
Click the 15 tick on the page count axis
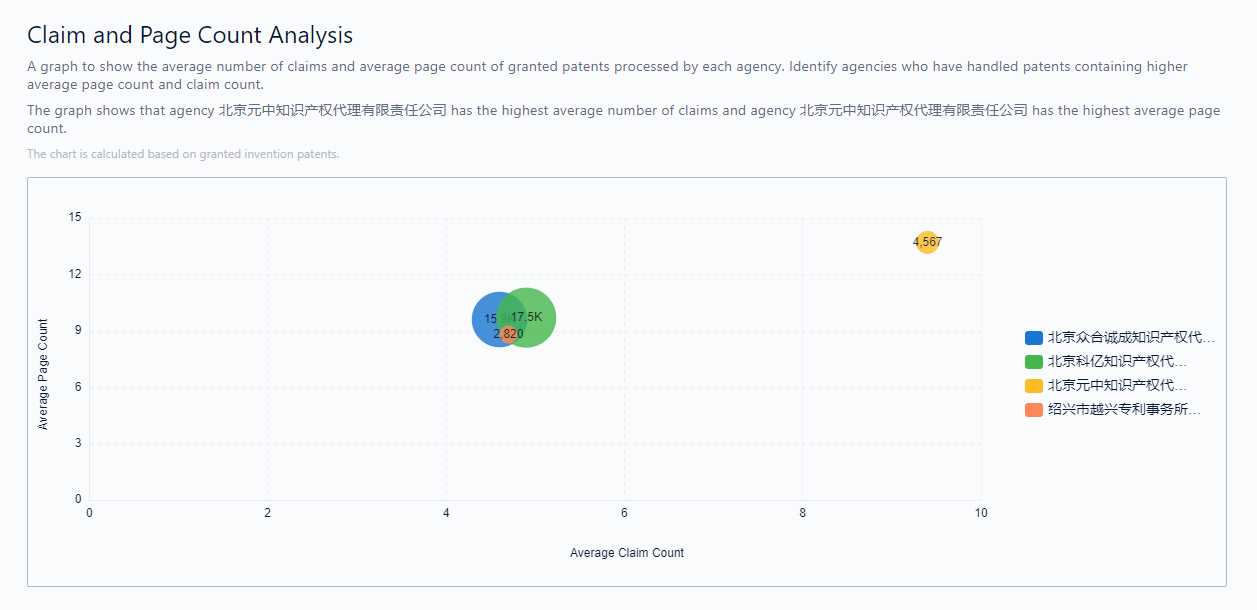[75, 218]
